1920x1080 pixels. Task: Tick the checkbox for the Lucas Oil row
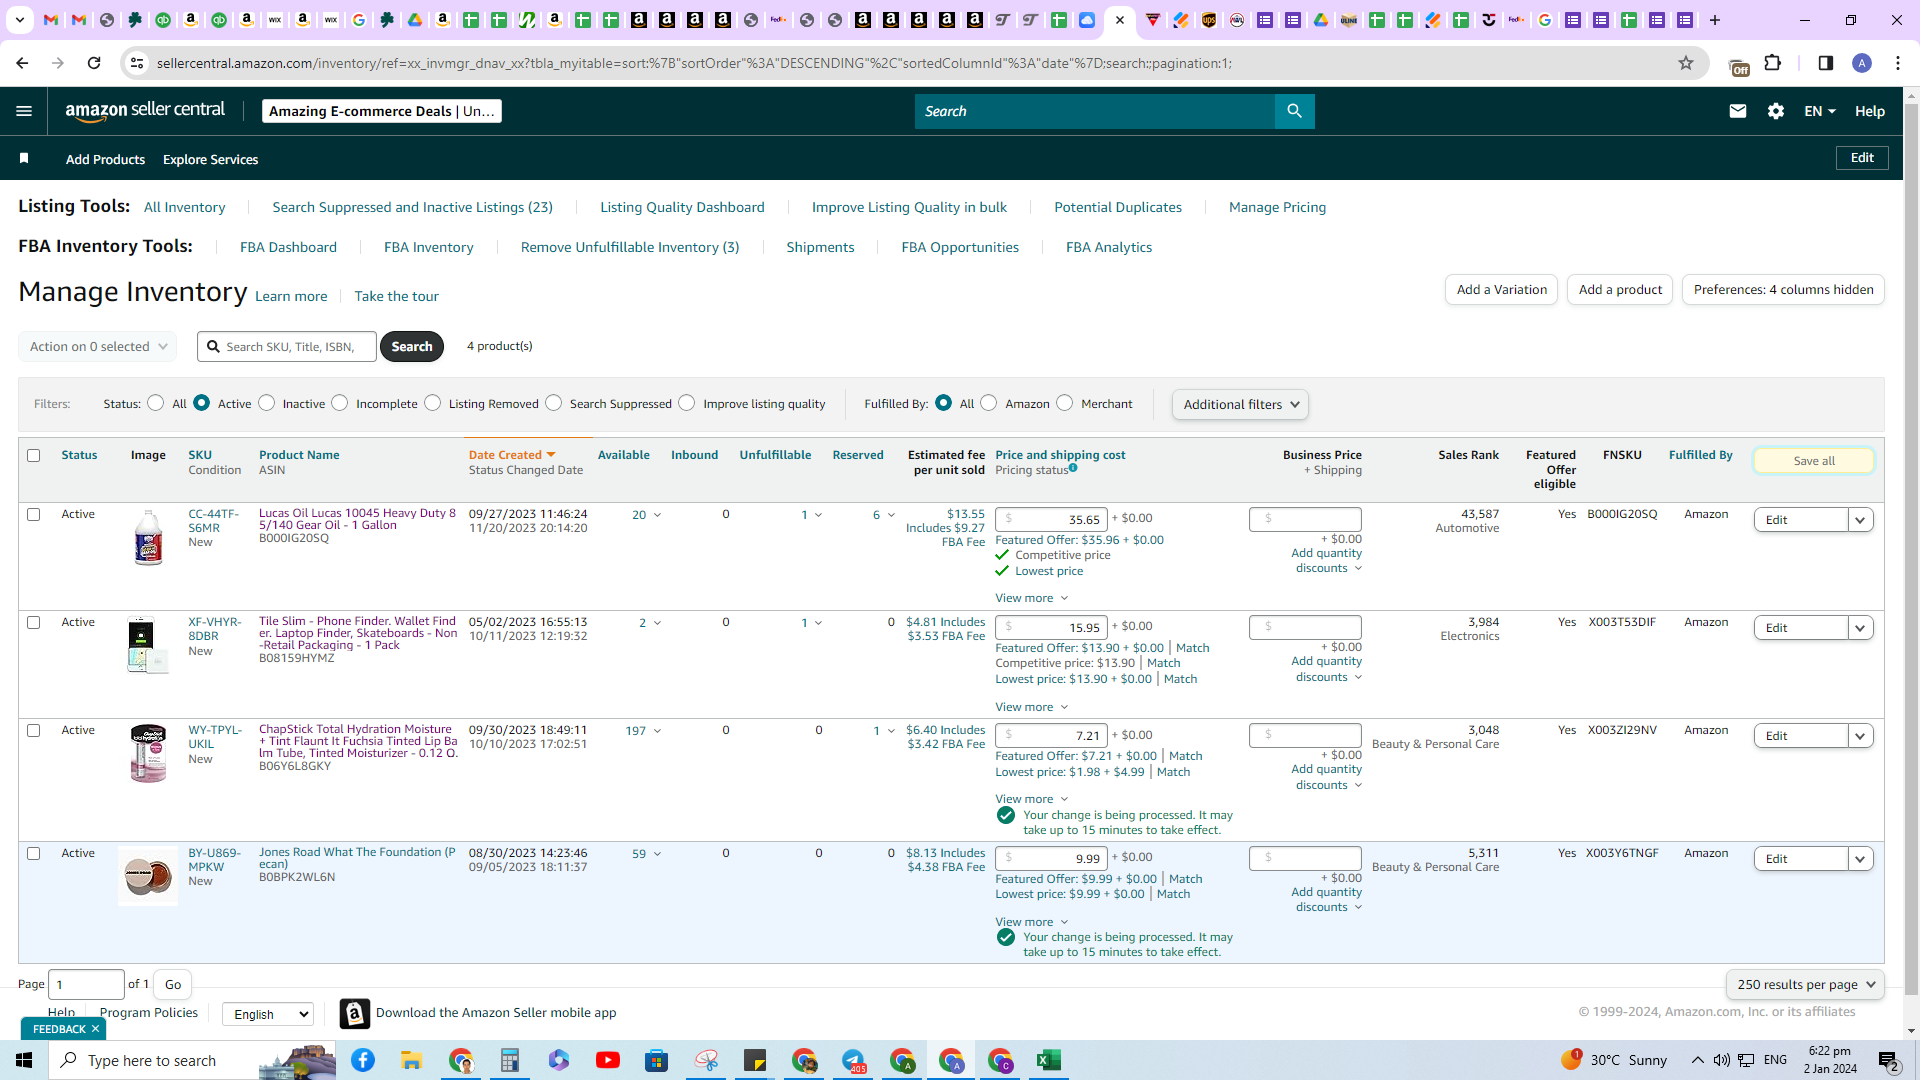33,514
